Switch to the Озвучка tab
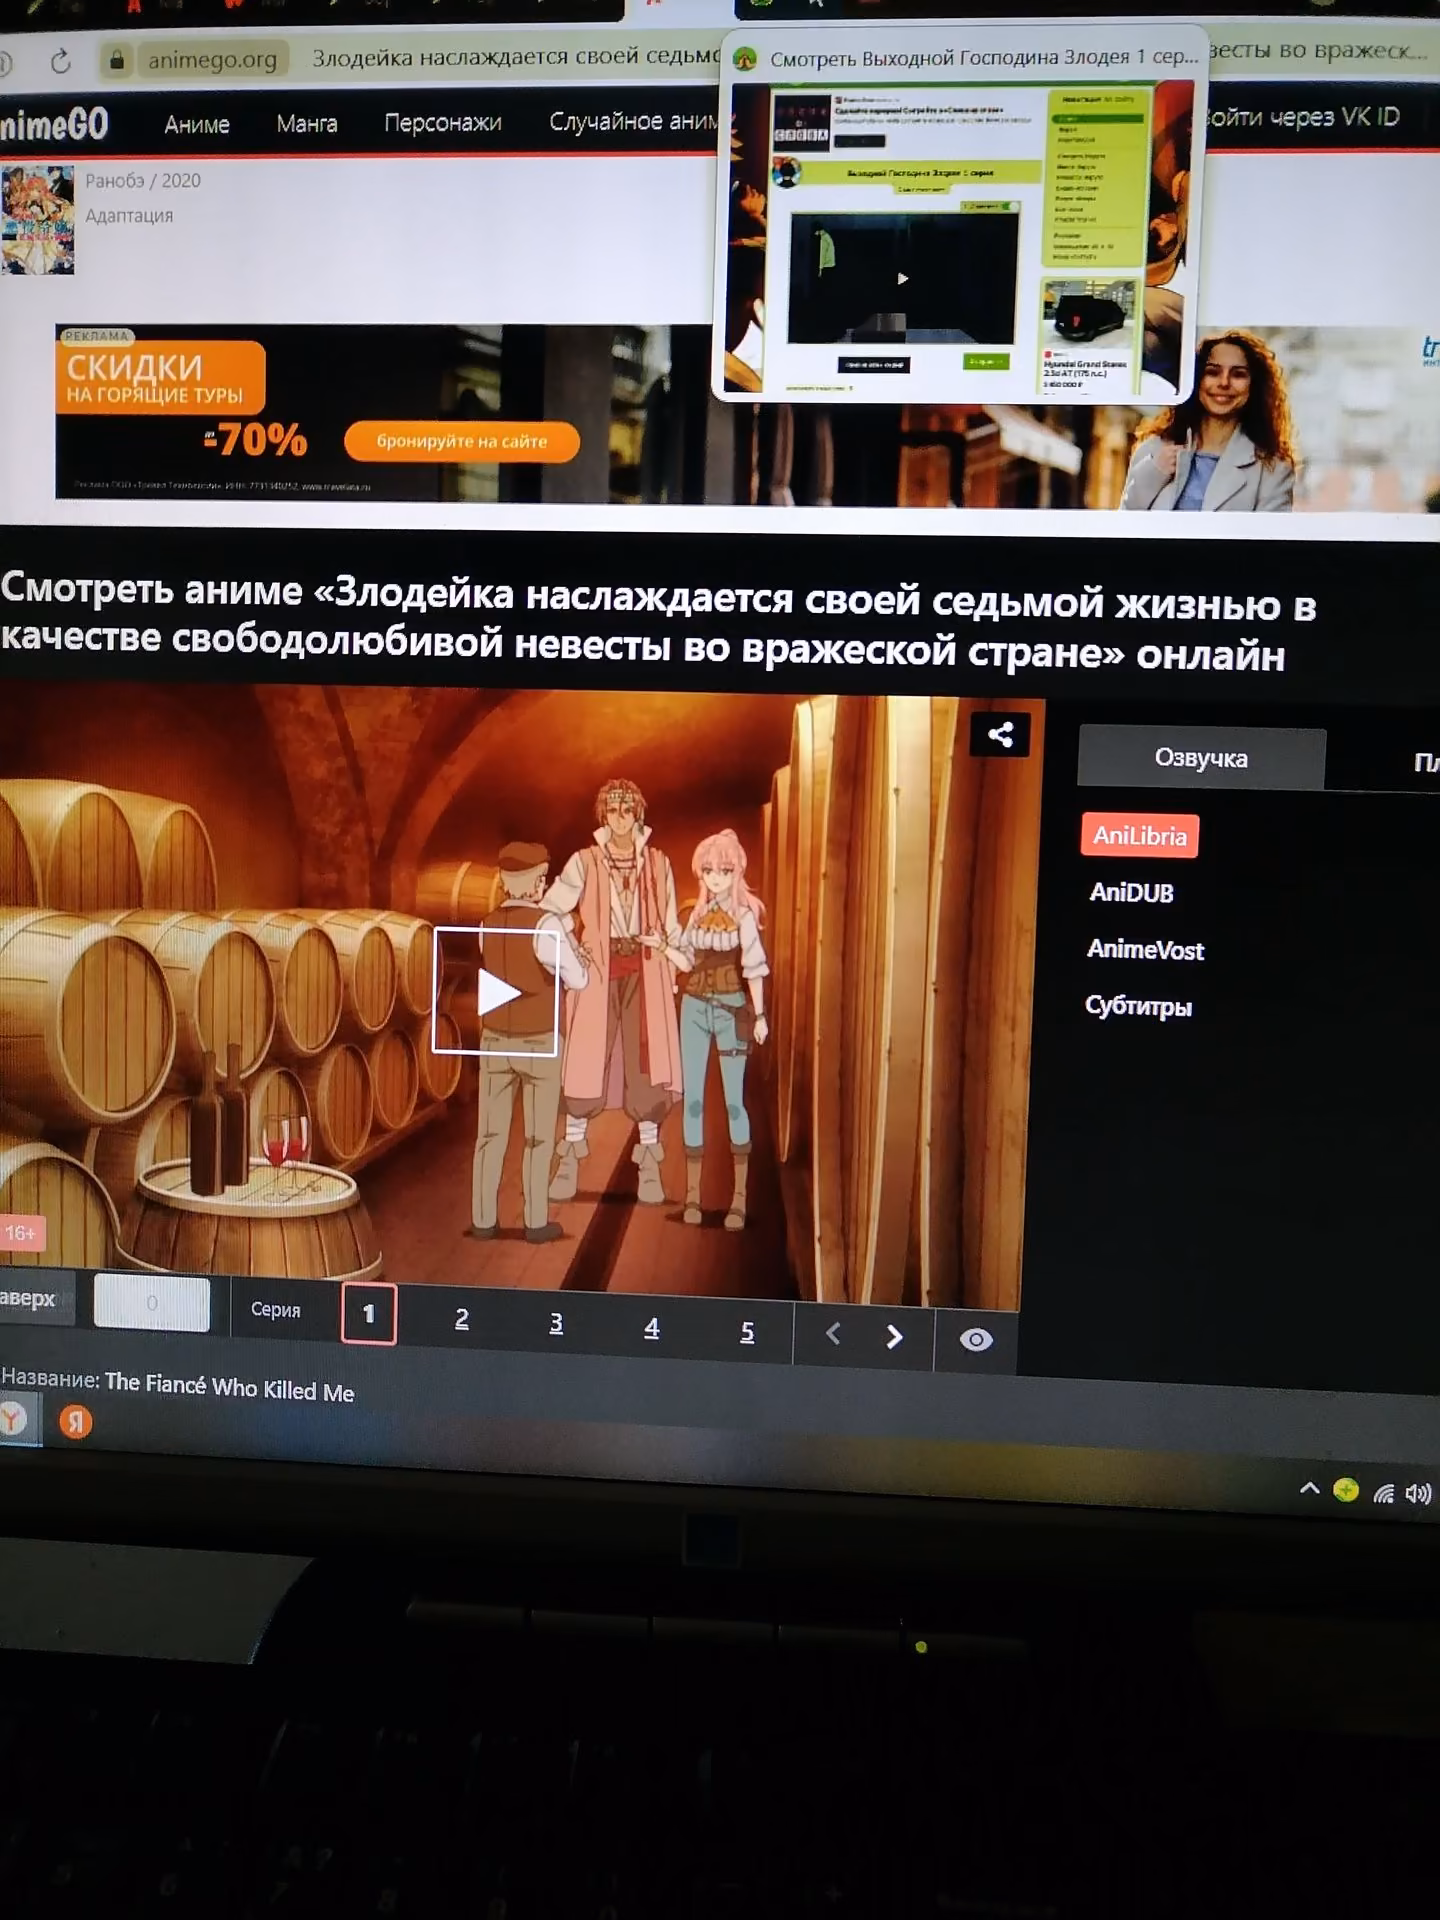The image size is (1440, 1920). (x=1201, y=758)
